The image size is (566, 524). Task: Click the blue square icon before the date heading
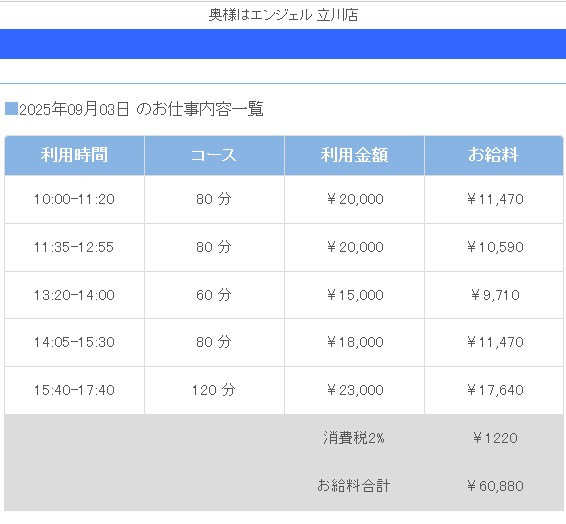point(11,109)
